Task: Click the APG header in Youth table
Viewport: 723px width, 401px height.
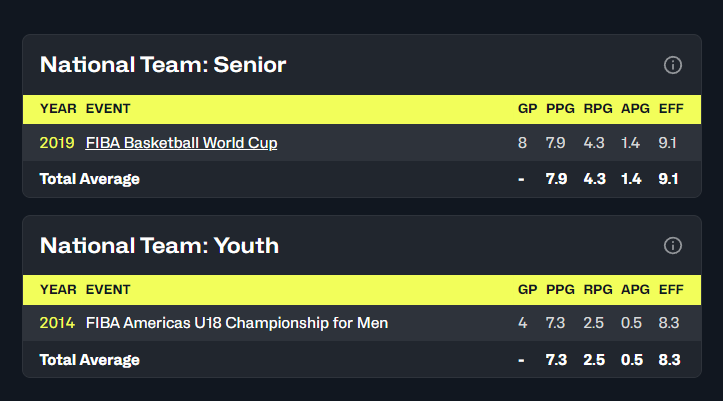Action: point(635,289)
